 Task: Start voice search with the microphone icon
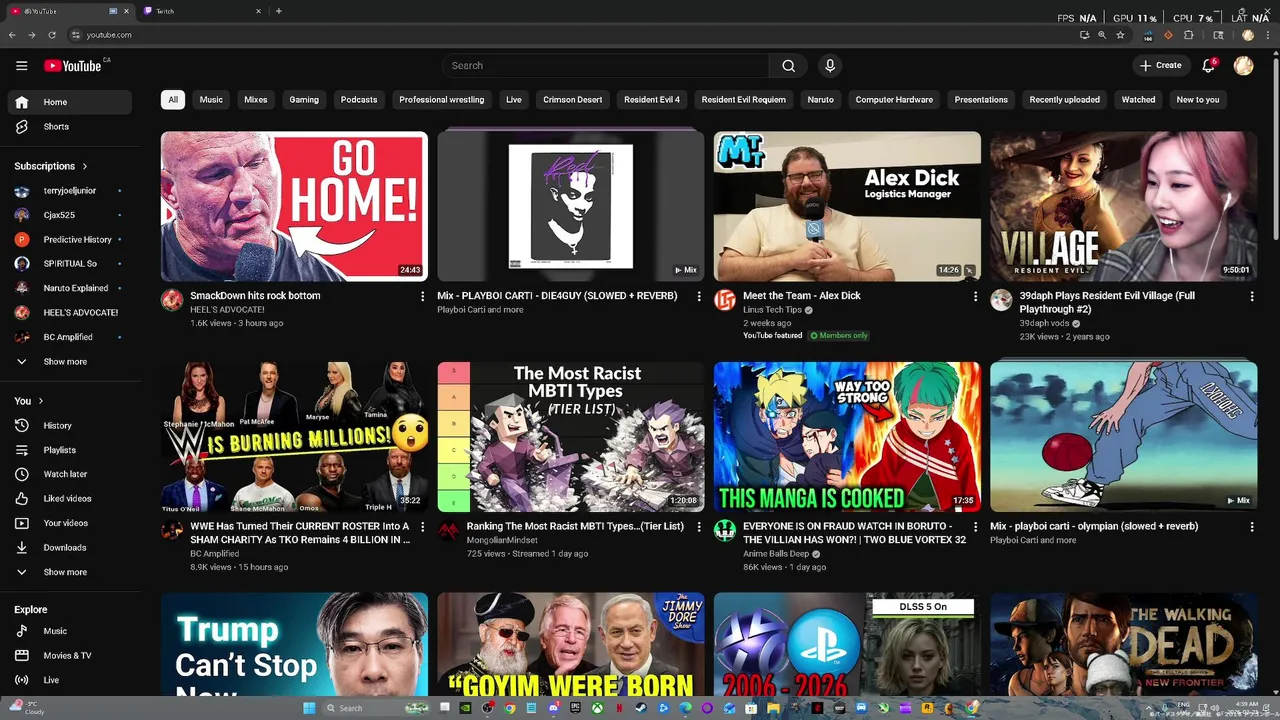[x=829, y=66]
